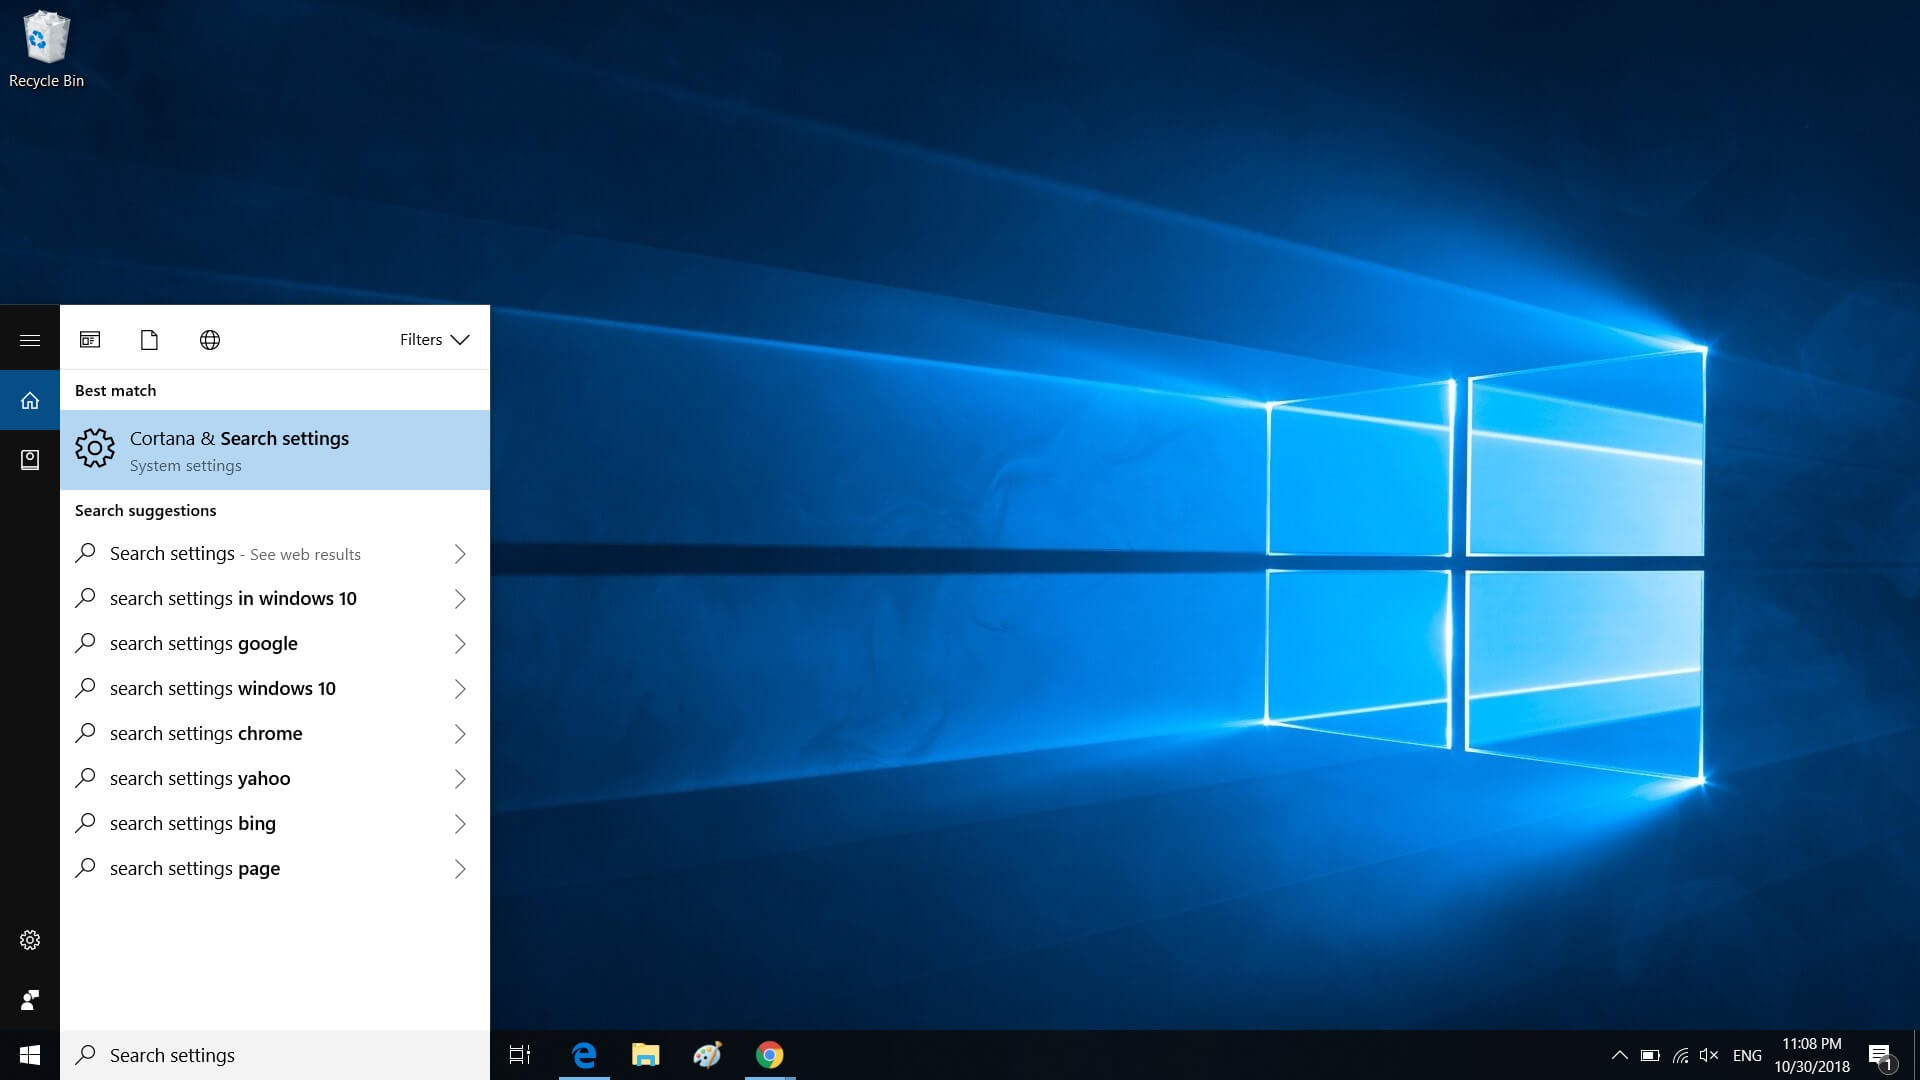Viewport: 1920px width, 1080px height.
Task: Open the Settings gear icon
Action: (29, 939)
